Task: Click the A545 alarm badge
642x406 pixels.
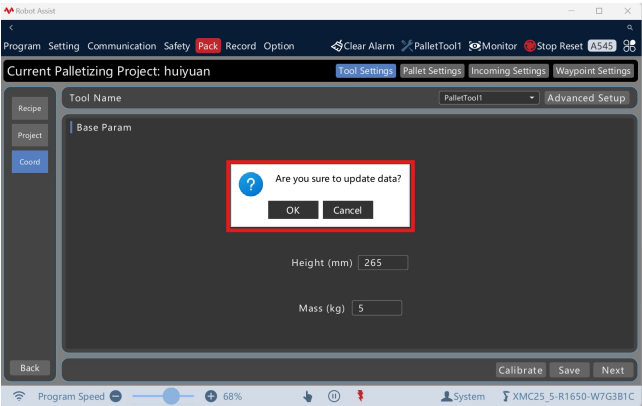Action: (x=602, y=46)
